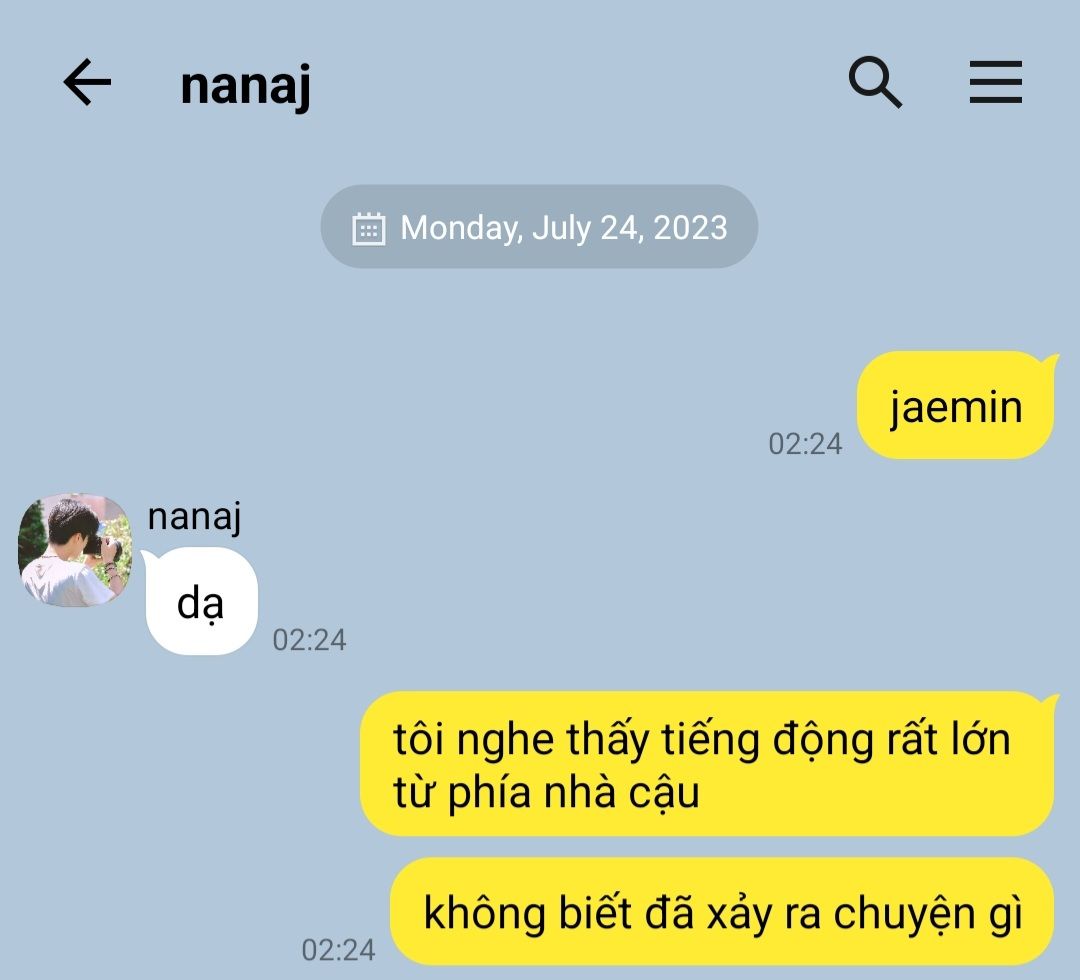
Task: Tap the "Monday, July 24, 2023" date label
Action: point(563,227)
